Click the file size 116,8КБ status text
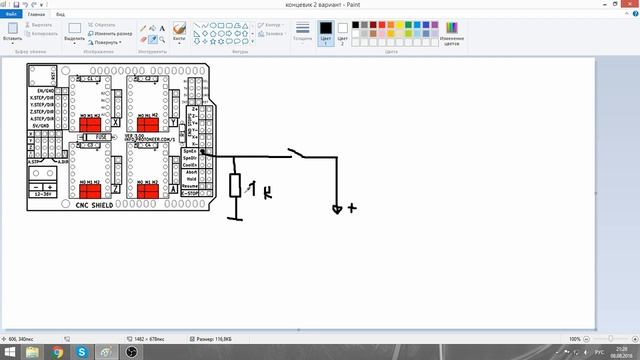Screen dimensions: 640x360 [214, 339]
